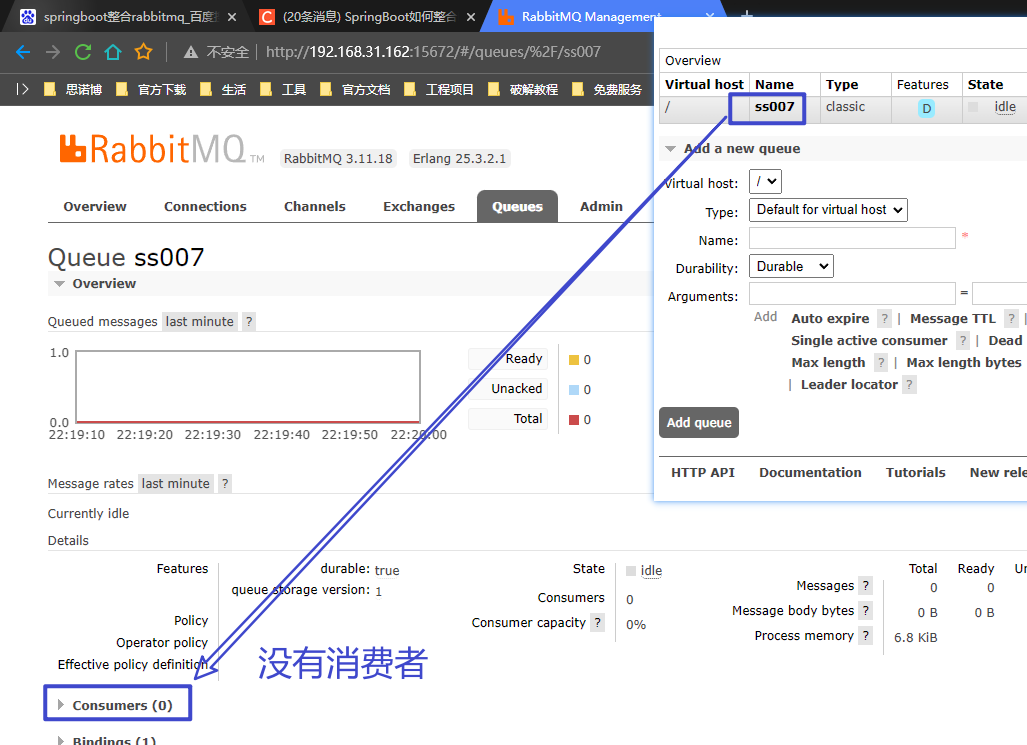Open the ss007 queue link
Screen dimensions: 1027x745
(775, 107)
